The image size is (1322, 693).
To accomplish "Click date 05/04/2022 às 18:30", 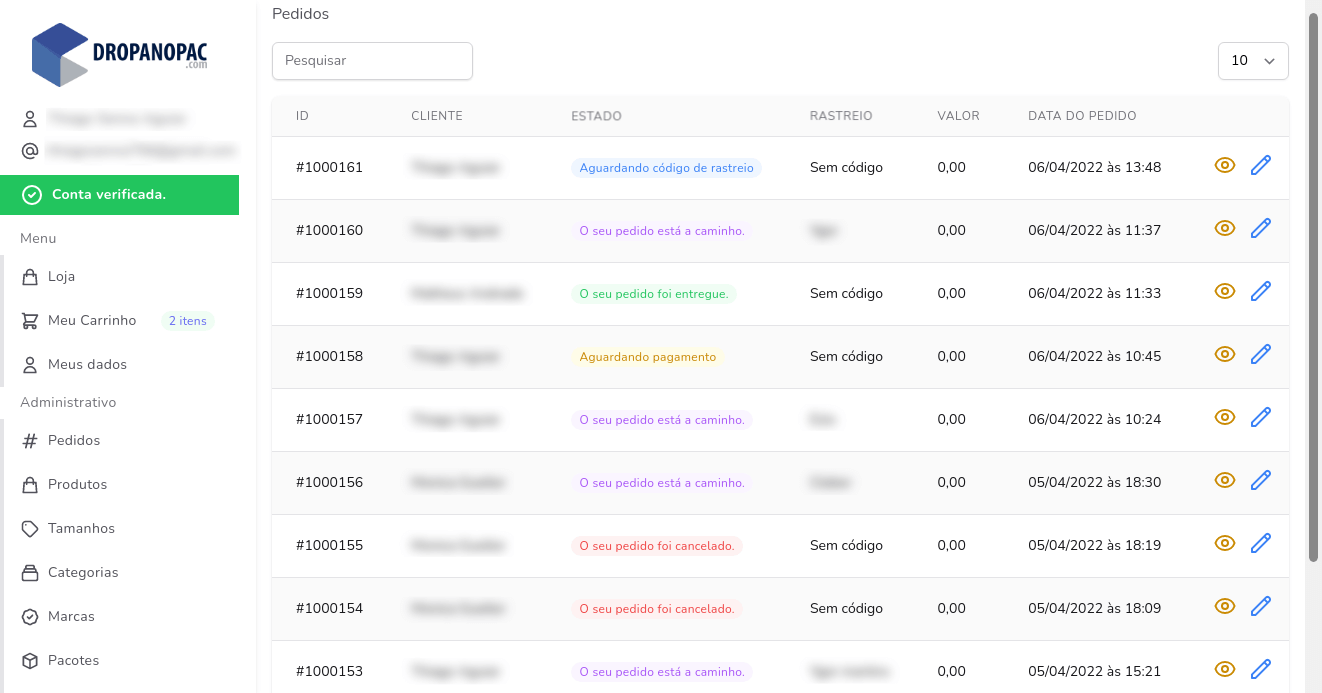I will [x=1094, y=482].
